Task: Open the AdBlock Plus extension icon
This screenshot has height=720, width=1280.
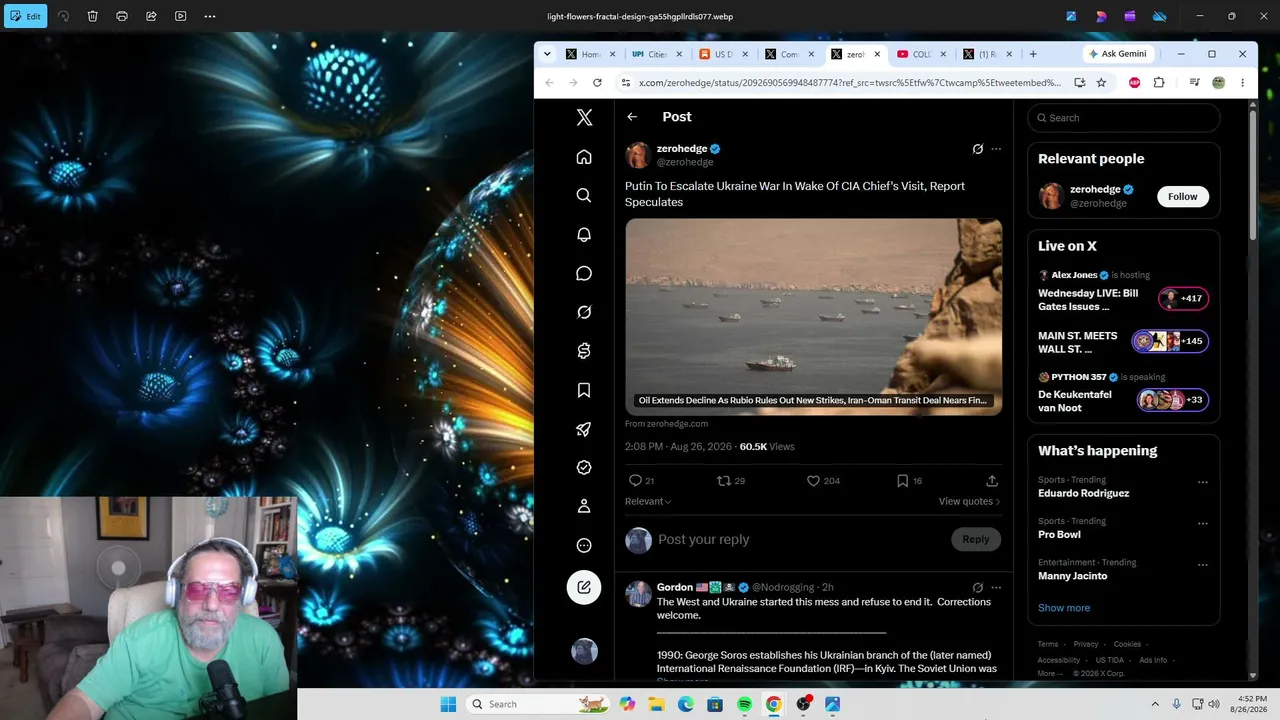Action: tap(1135, 83)
